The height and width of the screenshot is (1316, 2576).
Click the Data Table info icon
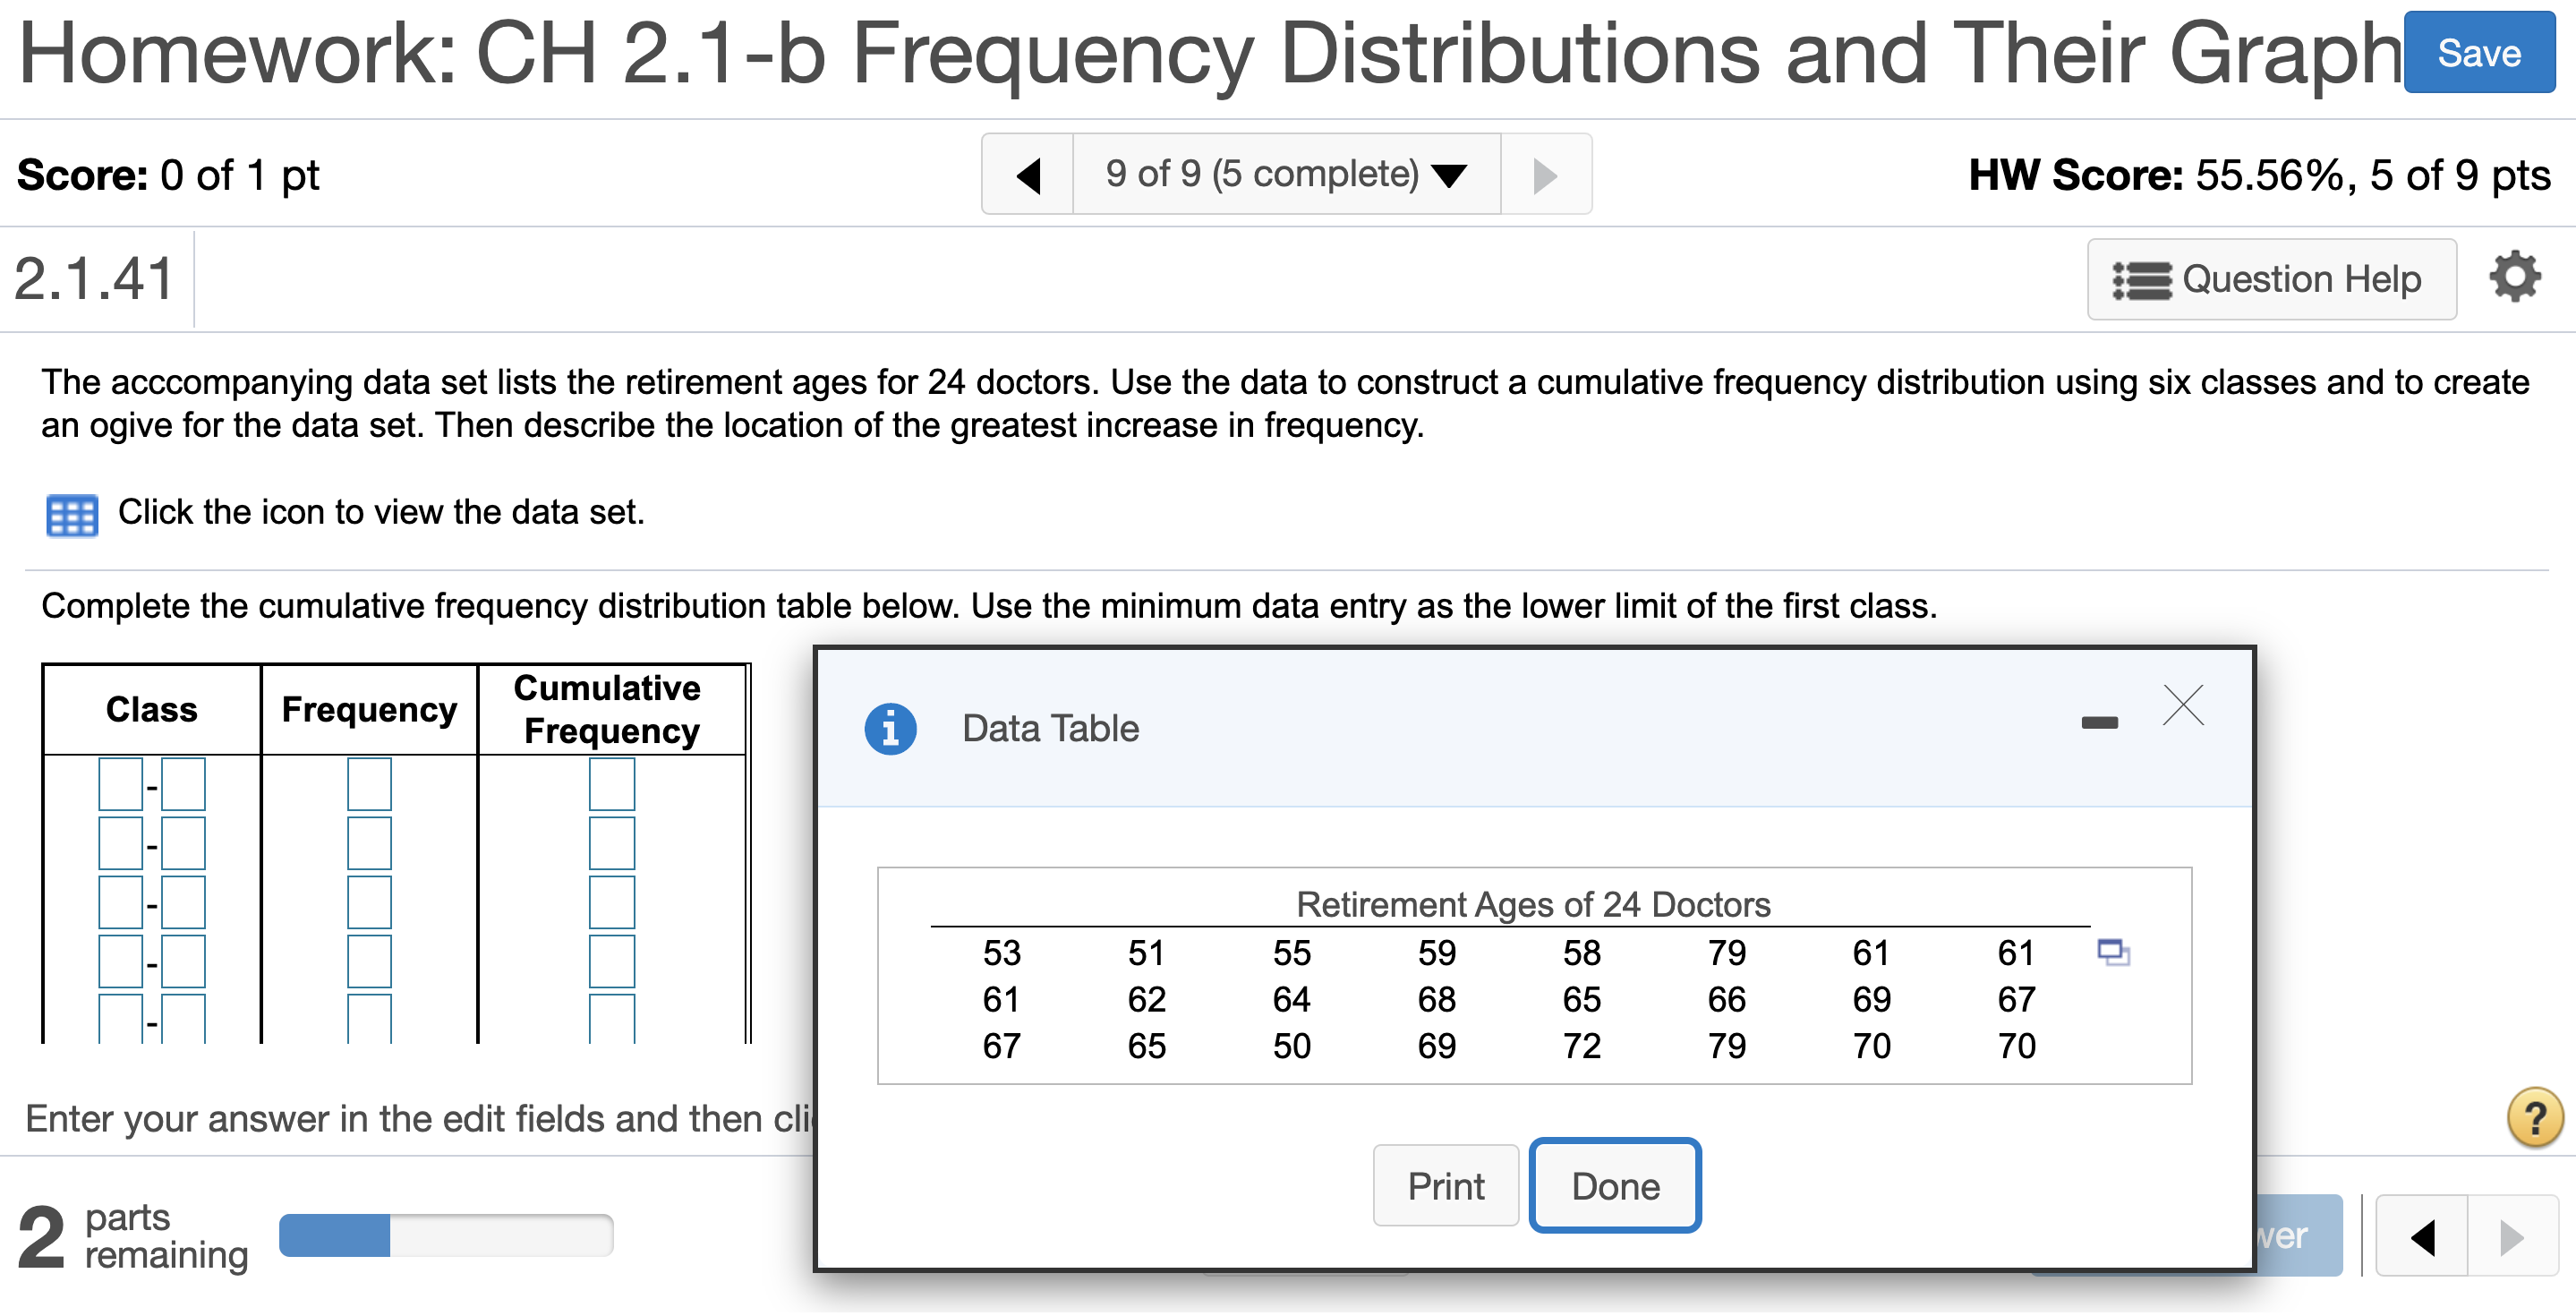[889, 728]
